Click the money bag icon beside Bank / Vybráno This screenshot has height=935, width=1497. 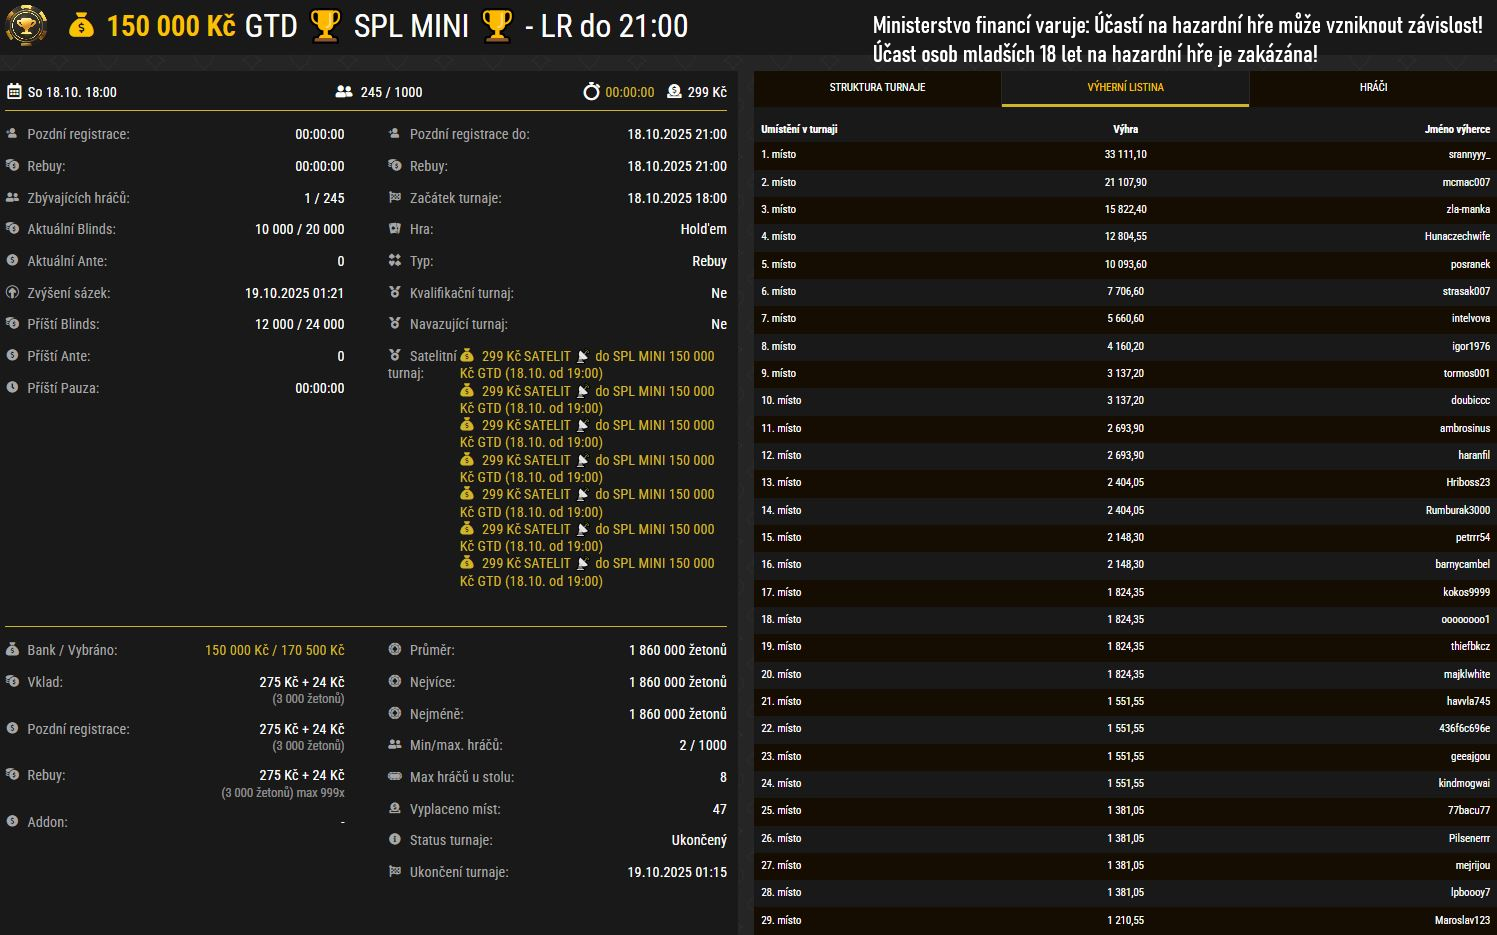[12, 650]
